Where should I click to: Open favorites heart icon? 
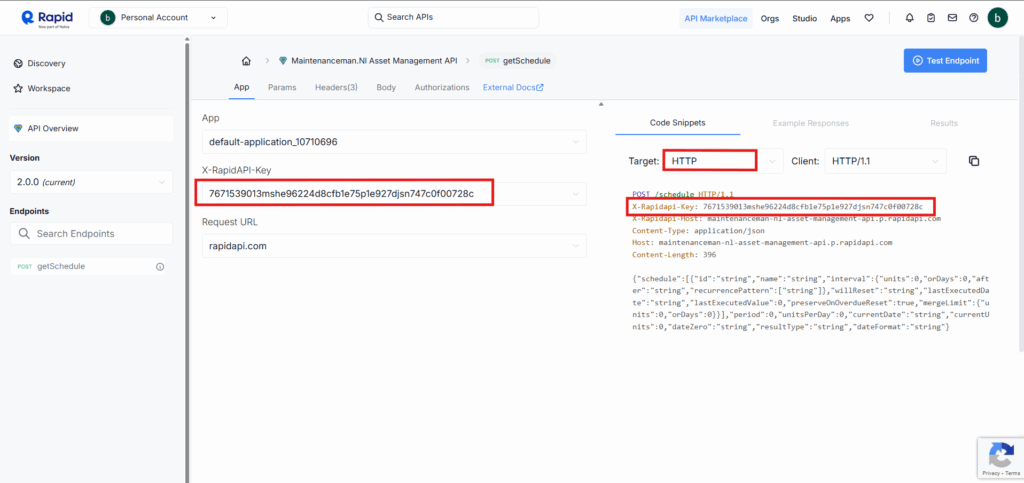point(869,18)
